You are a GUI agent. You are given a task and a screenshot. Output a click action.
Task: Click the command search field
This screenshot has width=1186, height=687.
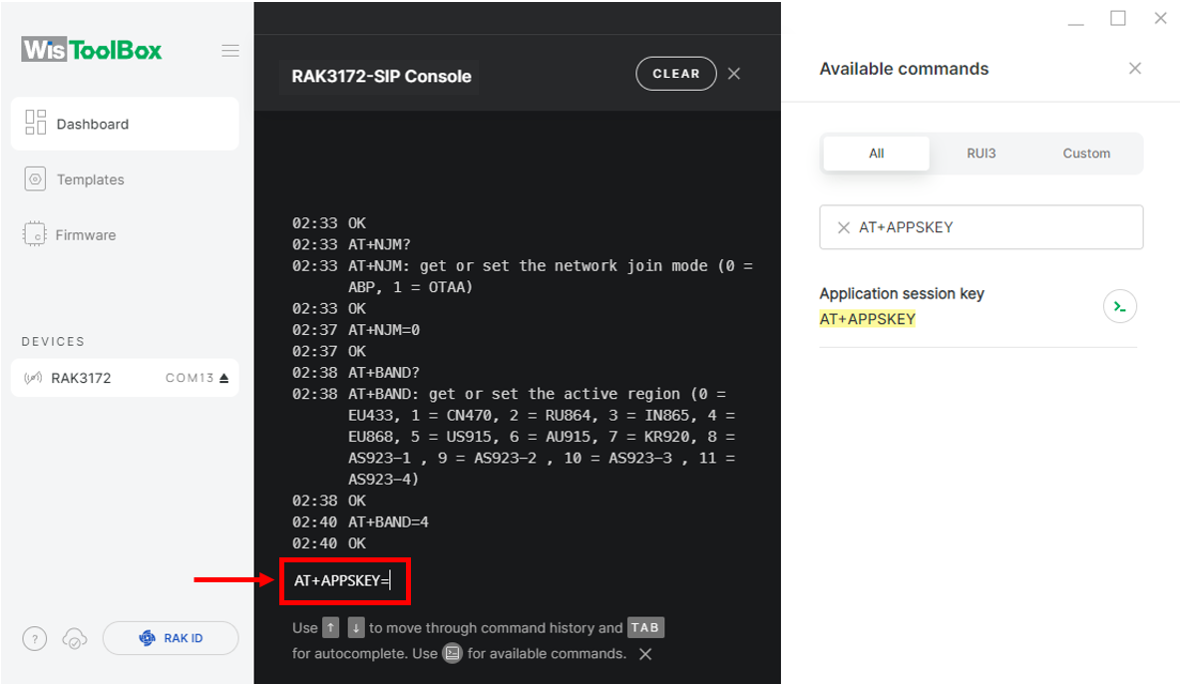point(981,227)
